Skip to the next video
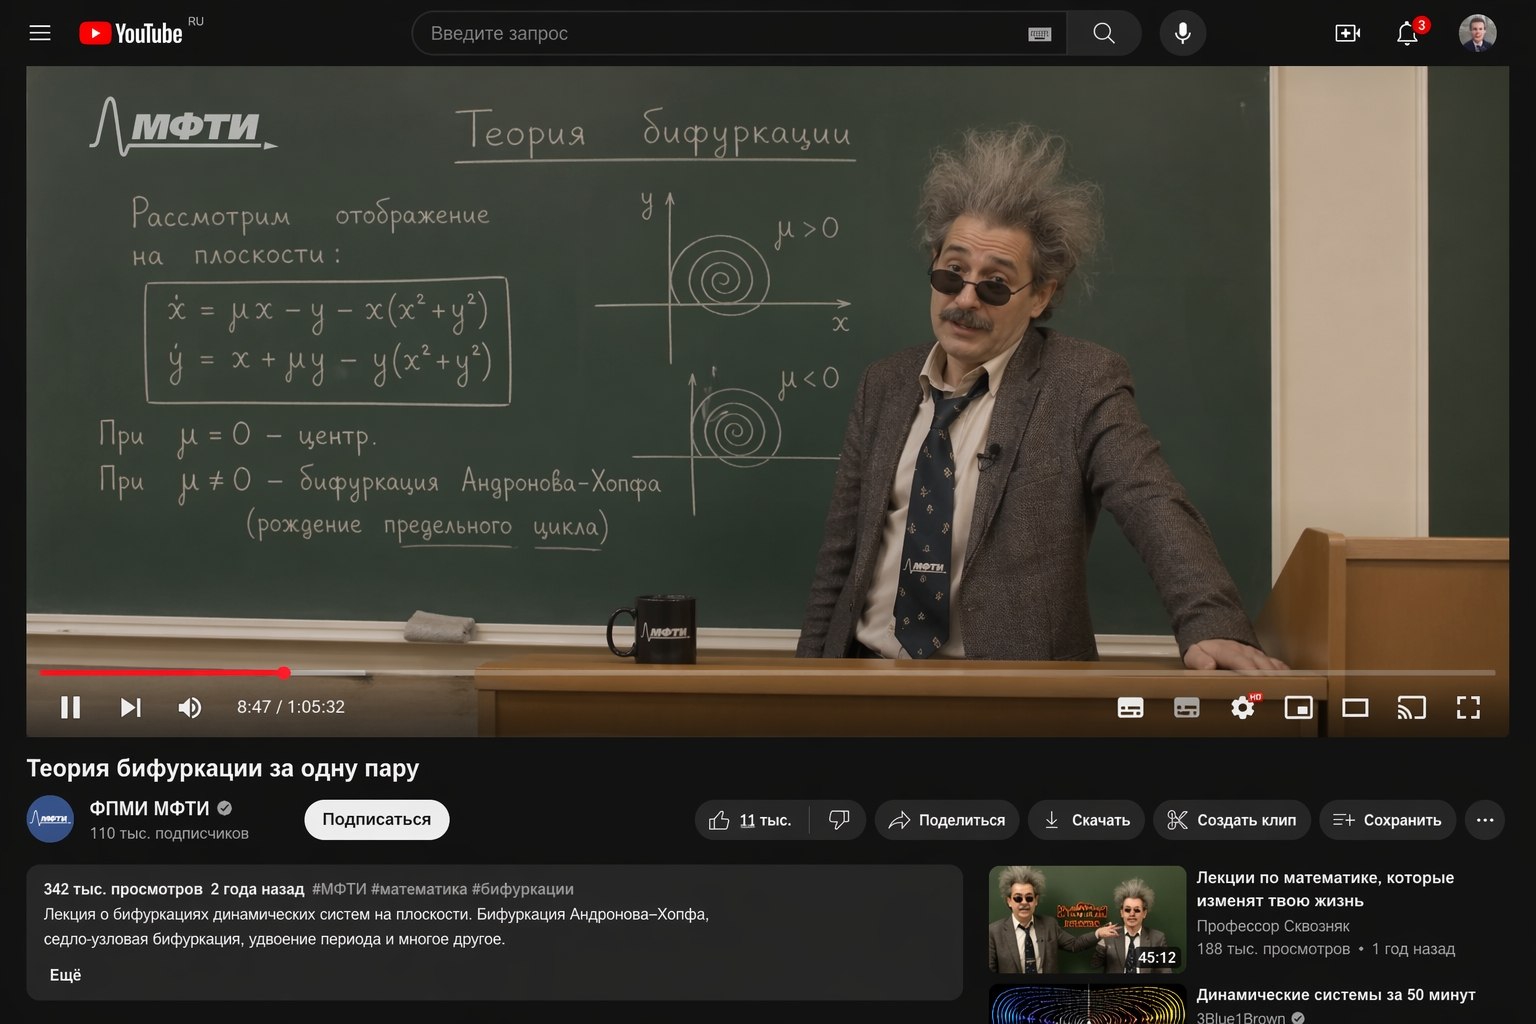The width and height of the screenshot is (1536, 1024). click(130, 707)
